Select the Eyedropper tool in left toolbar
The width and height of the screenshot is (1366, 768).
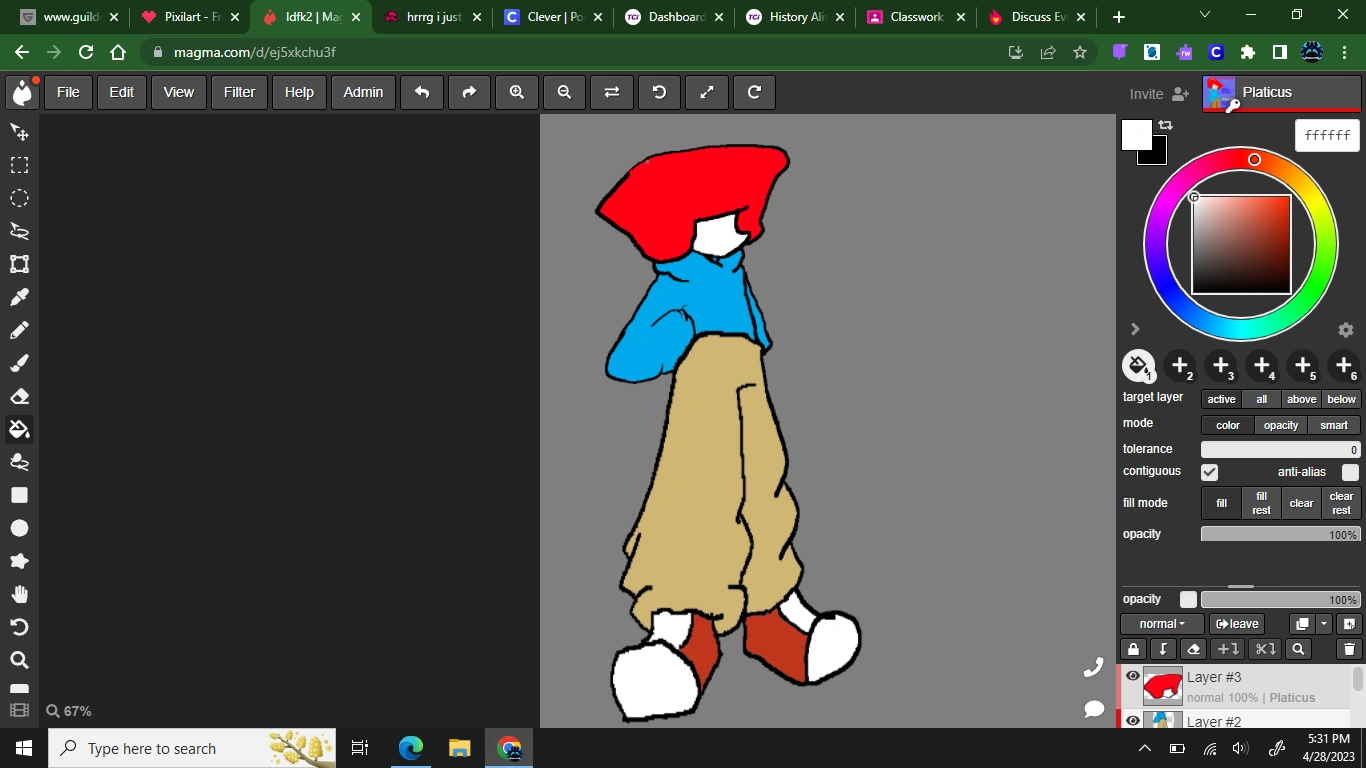(19, 297)
